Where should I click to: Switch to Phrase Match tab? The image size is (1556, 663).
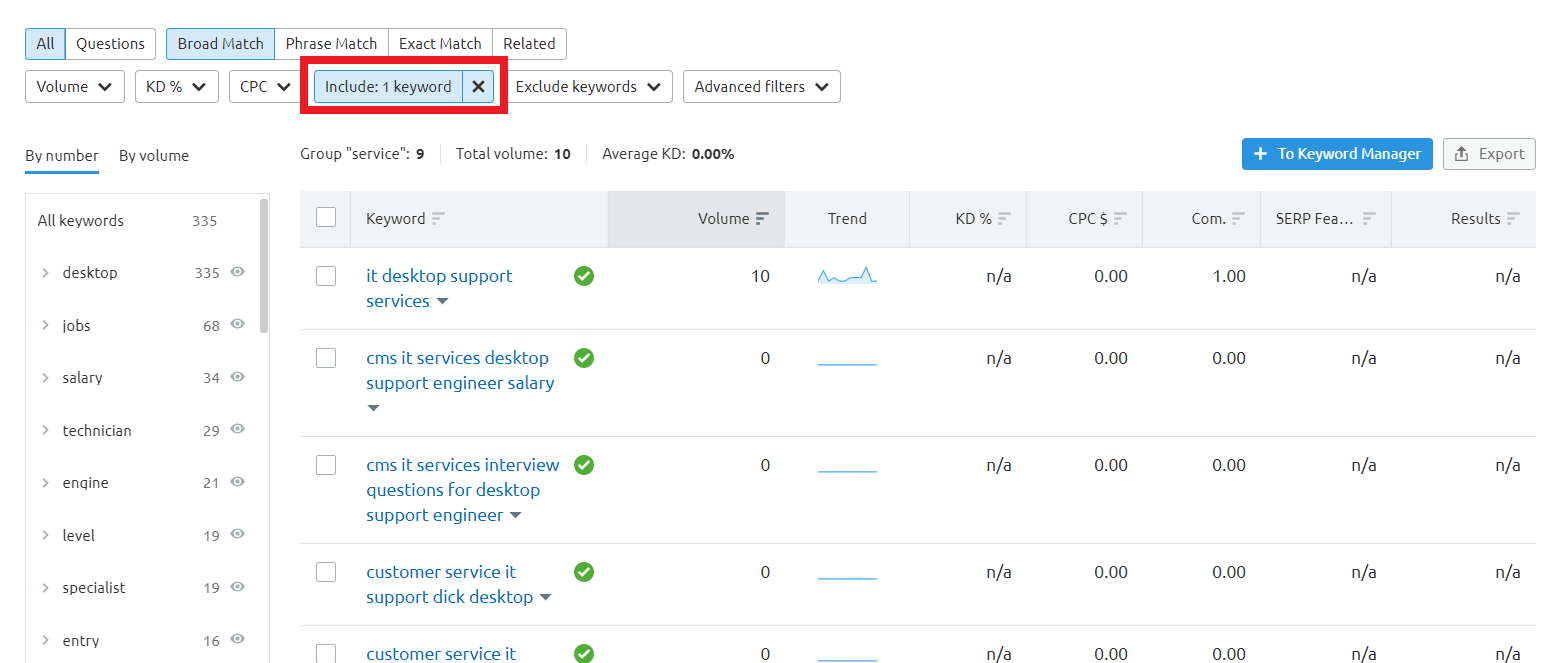click(331, 44)
